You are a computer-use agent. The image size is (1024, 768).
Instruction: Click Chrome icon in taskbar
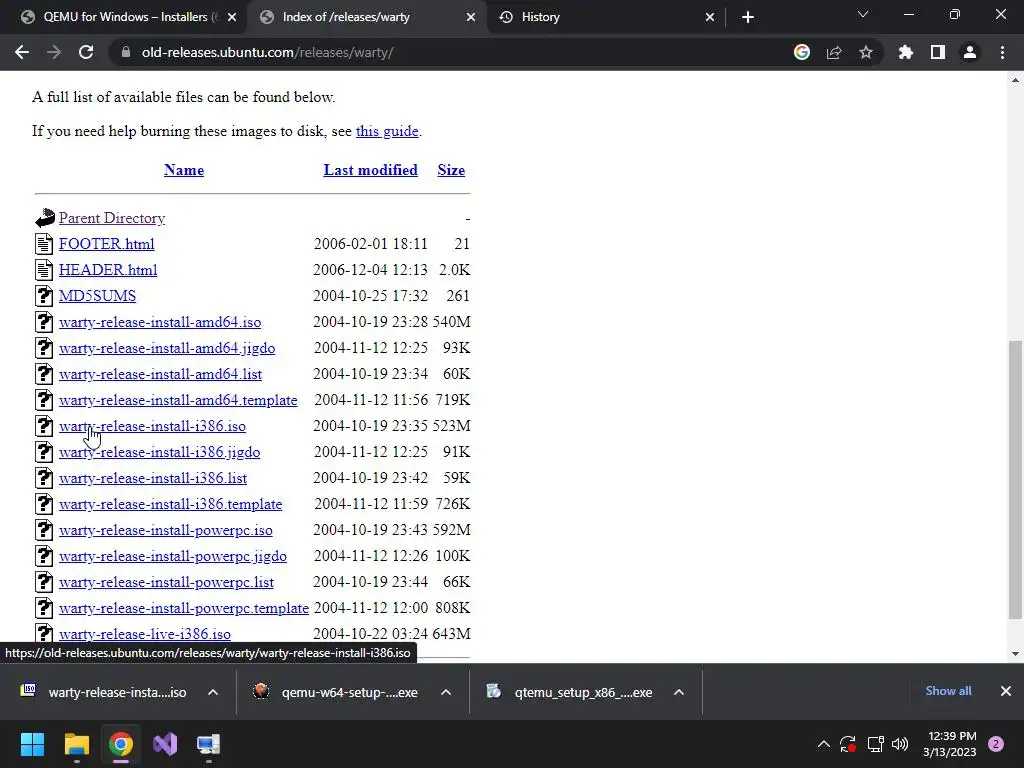click(x=120, y=744)
